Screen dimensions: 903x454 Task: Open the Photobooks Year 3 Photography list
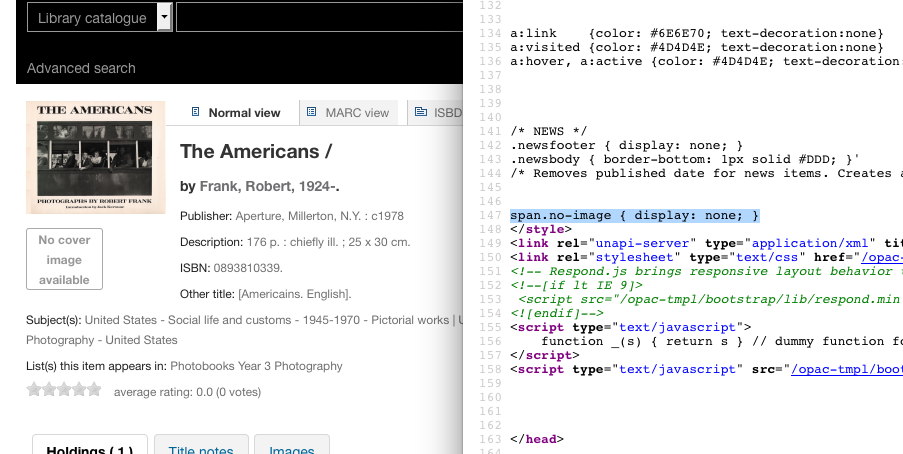tap(256, 366)
